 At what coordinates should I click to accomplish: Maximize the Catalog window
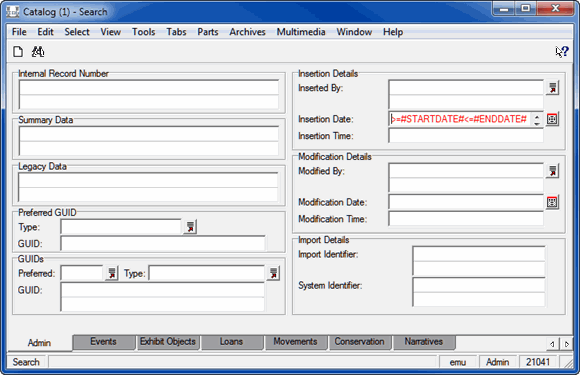coord(525,9)
